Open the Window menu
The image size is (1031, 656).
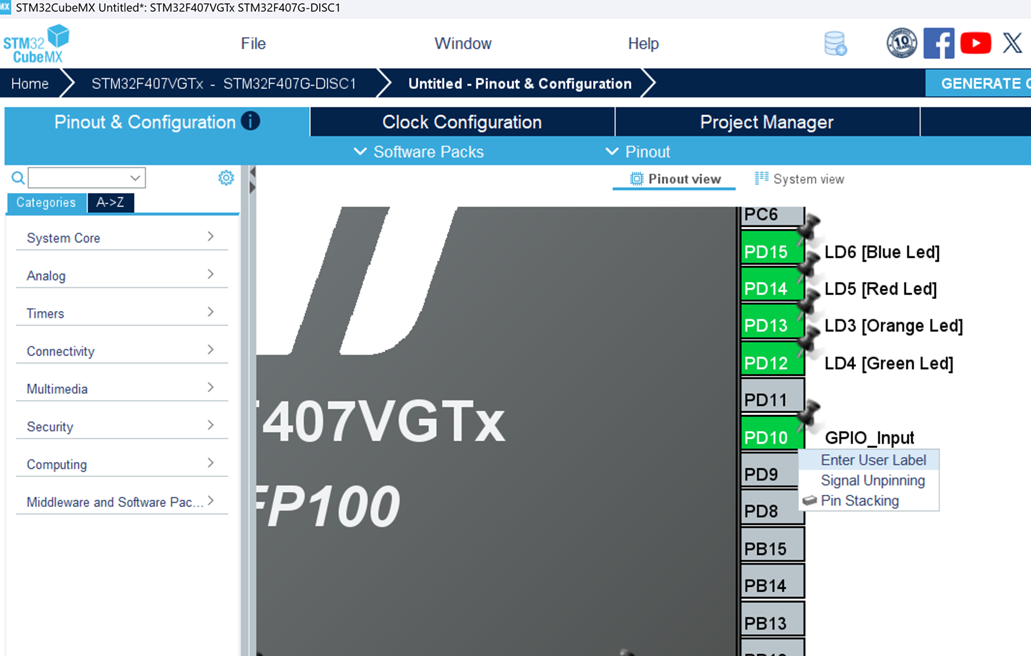pyautogui.click(x=463, y=43)
